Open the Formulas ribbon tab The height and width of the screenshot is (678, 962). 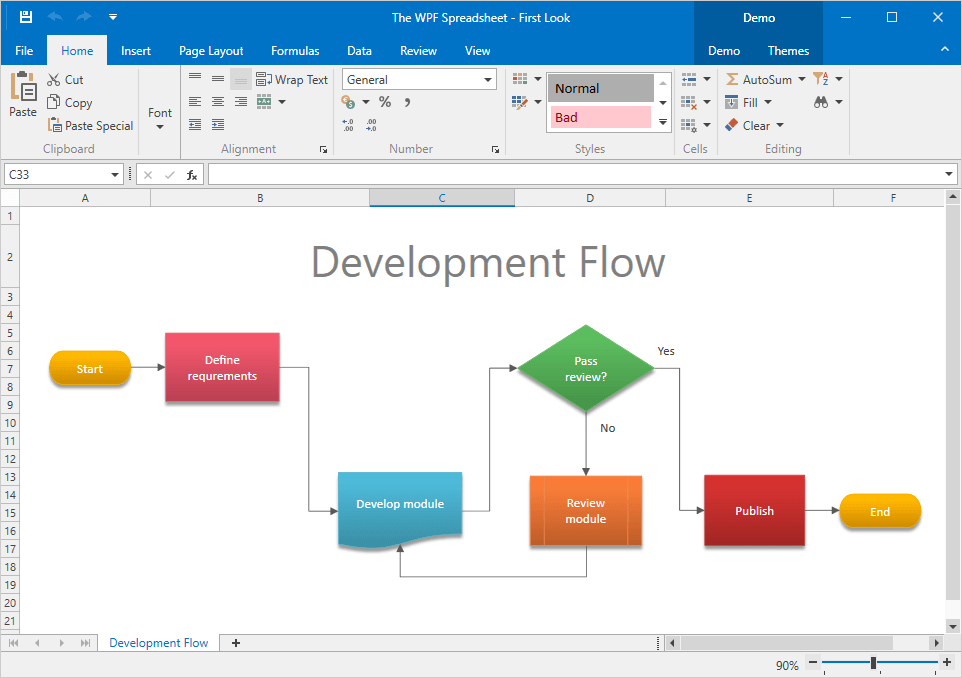coord(295,51)
